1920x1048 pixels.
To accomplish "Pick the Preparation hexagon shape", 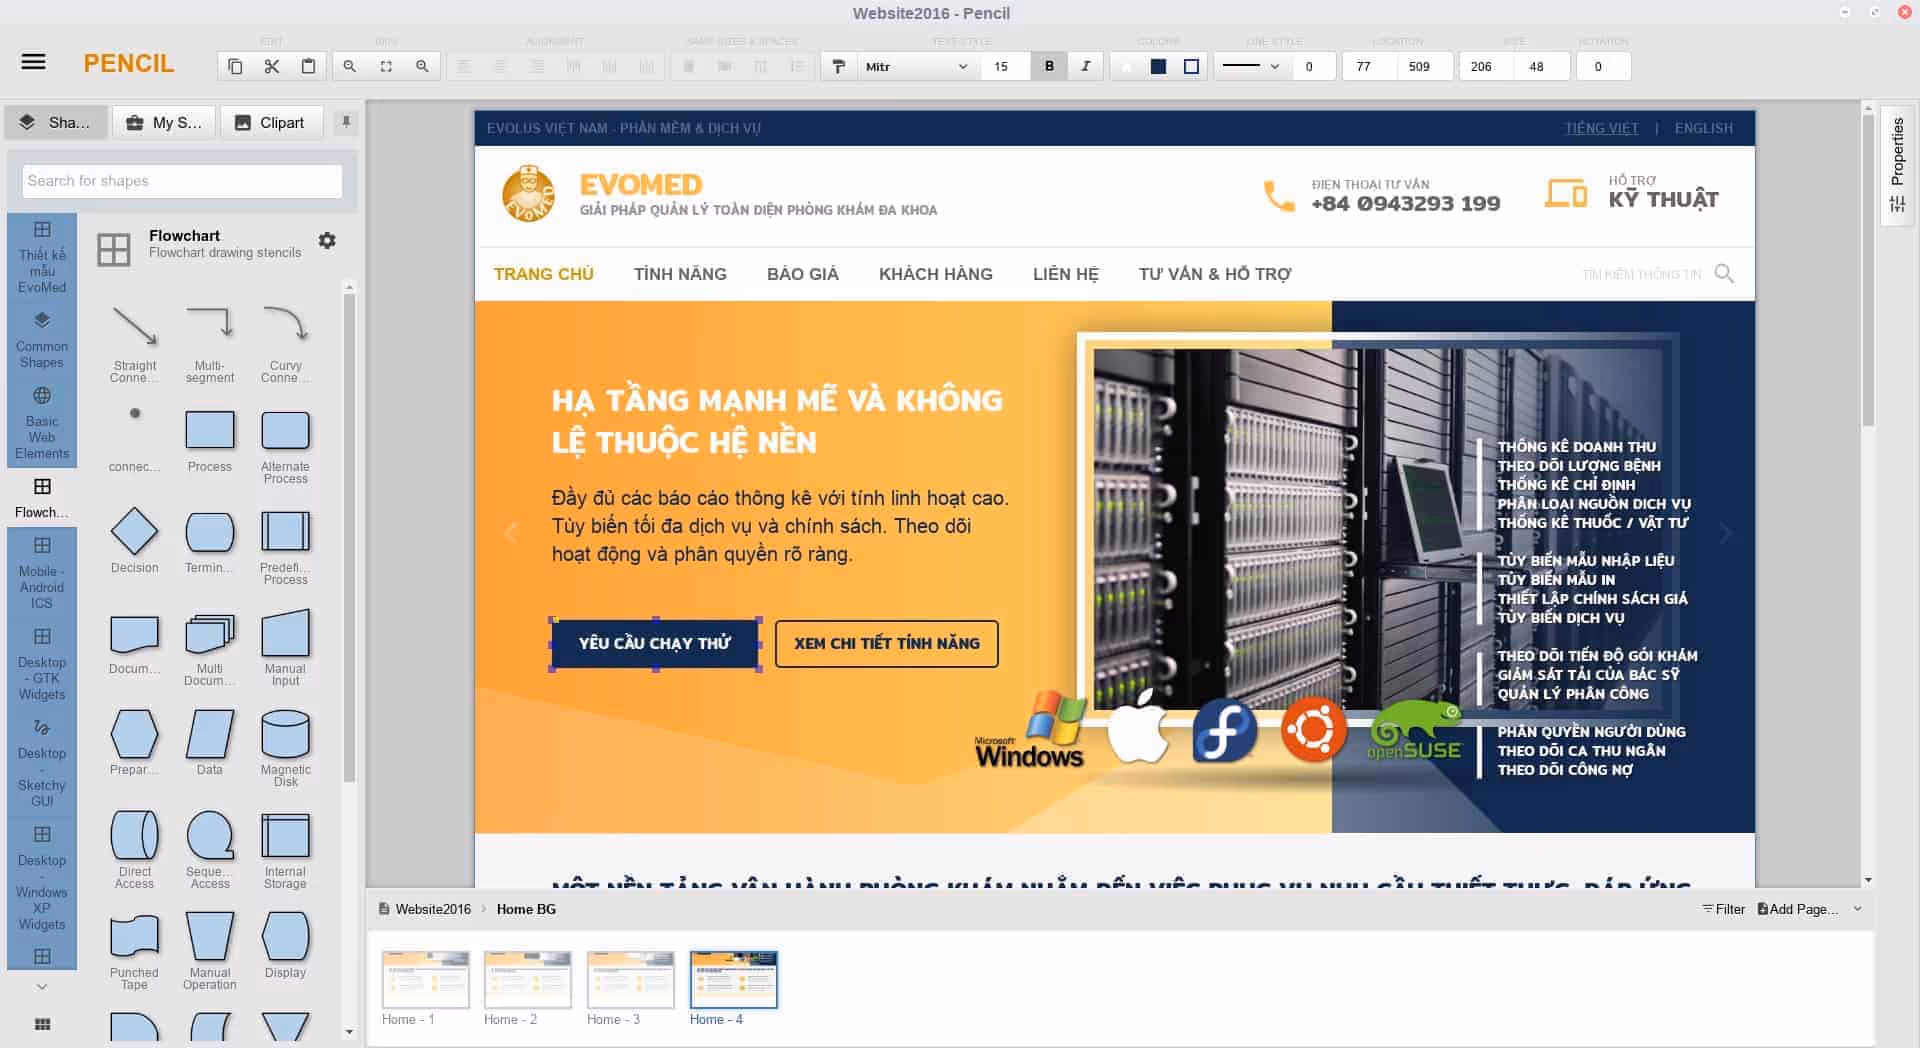I will [135, 743].
